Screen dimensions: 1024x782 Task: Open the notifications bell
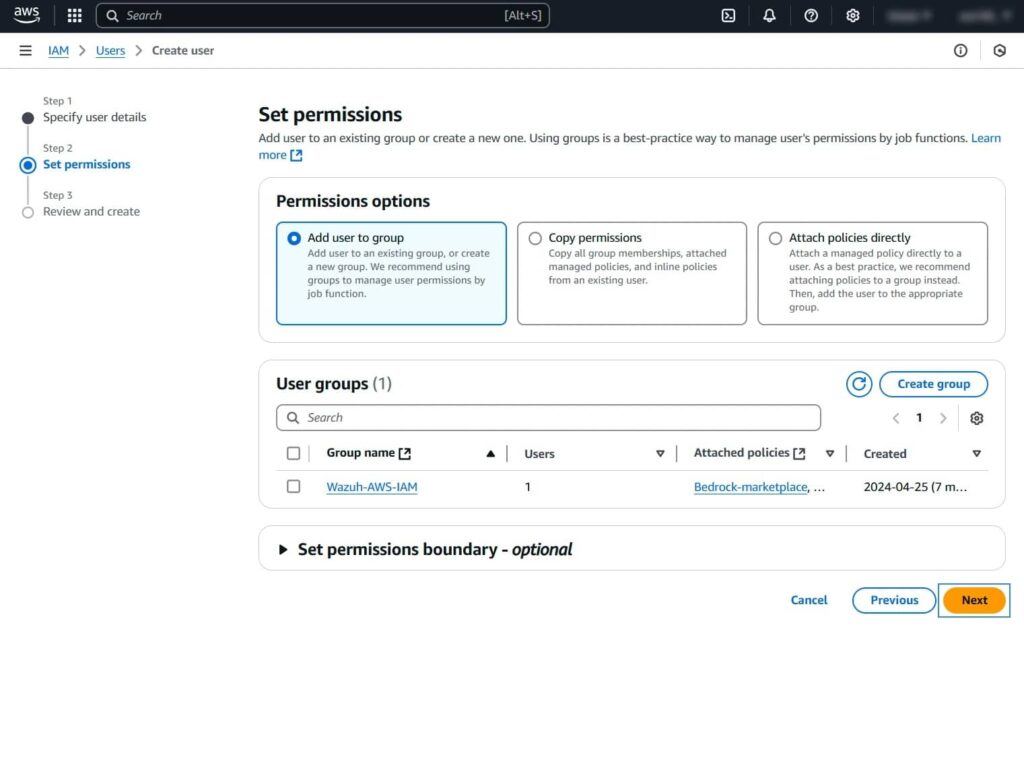768,15
